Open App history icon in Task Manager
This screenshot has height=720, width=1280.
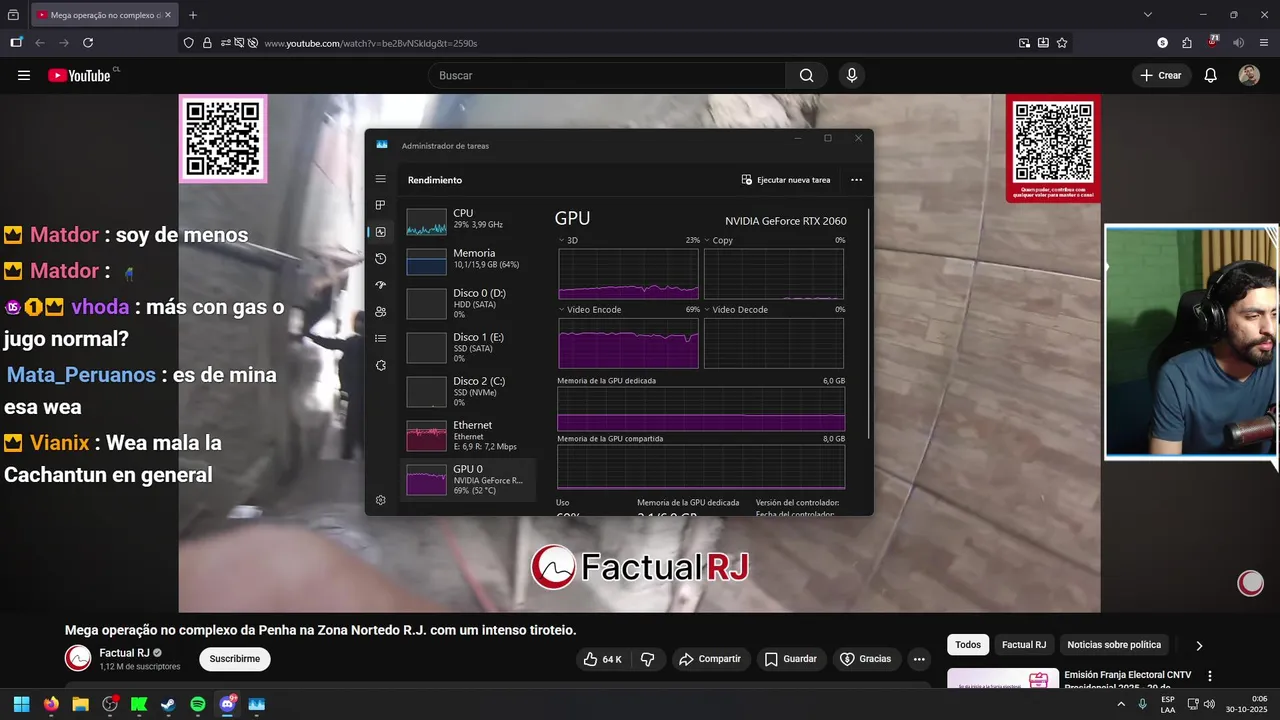coord(380,259)
